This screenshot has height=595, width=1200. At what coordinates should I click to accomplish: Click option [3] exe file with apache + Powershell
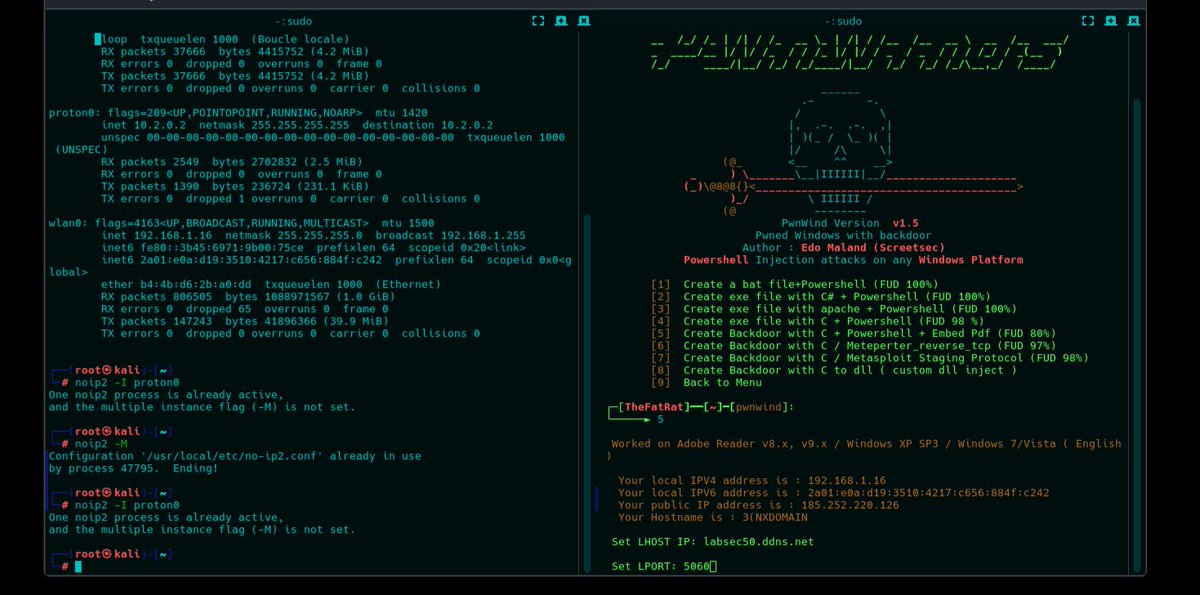pos(833,309)
